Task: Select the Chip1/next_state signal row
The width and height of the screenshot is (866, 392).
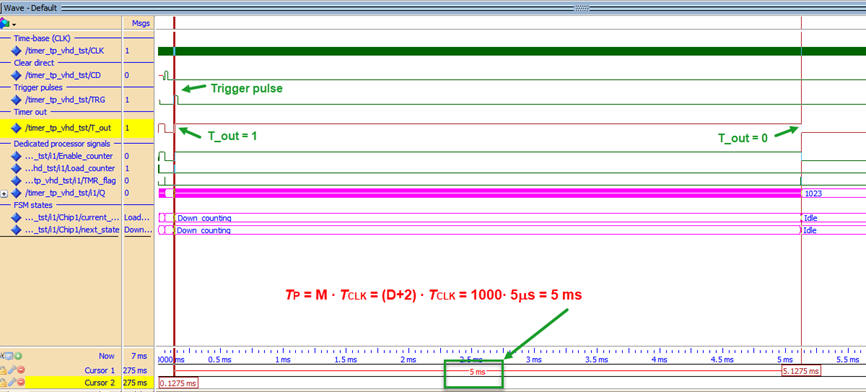Action: pos(72,230)
